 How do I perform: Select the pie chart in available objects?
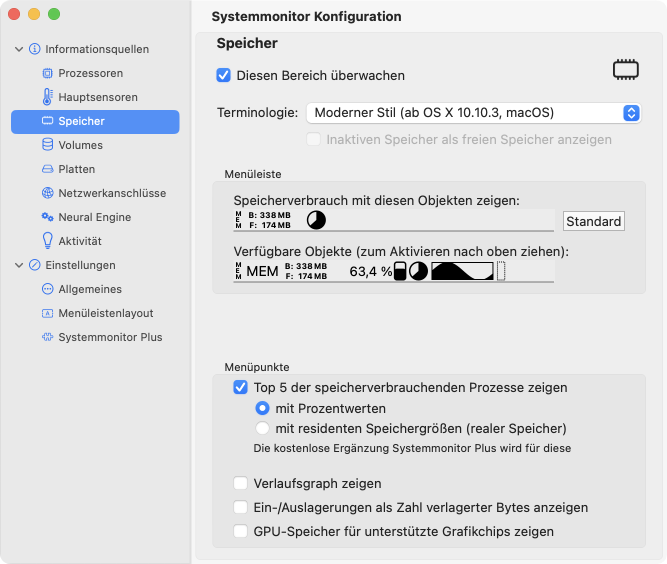418,271
